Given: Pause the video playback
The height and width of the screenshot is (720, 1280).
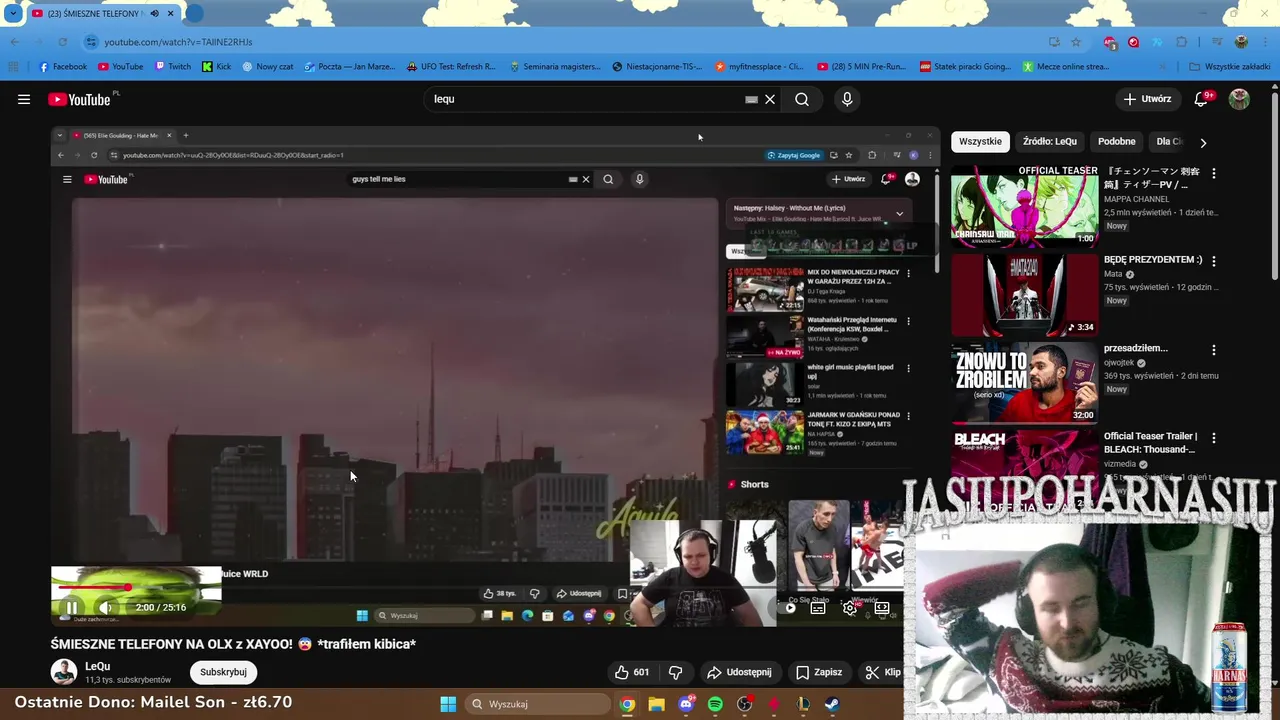Looking at the screenshot, I should click(x=72, y=607).
